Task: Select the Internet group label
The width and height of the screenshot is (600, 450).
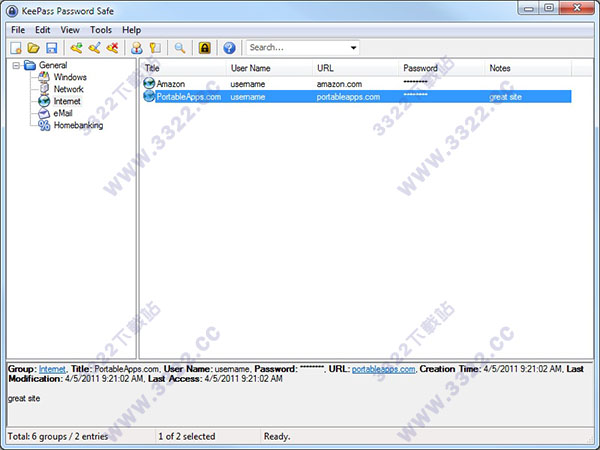Action: (67, 101)
